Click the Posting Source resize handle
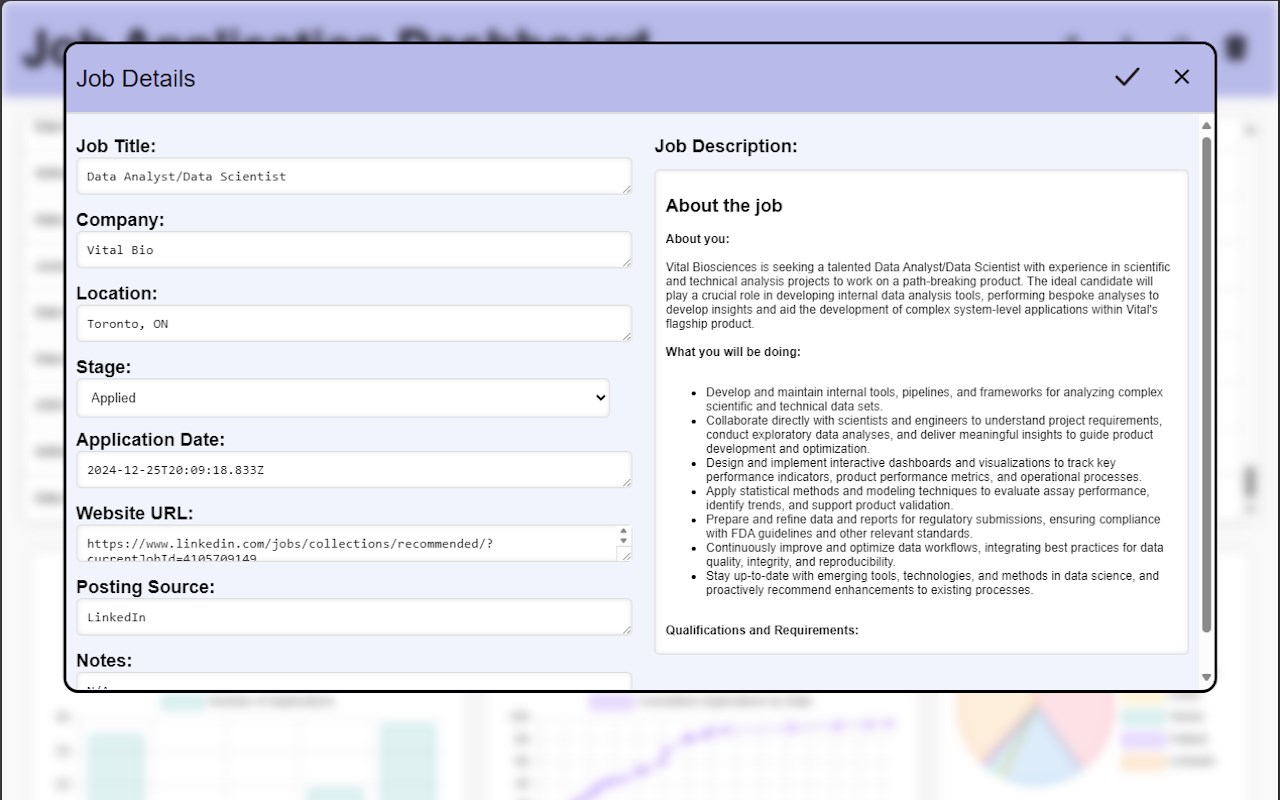The image size is (1280, 800). [626, 629]
